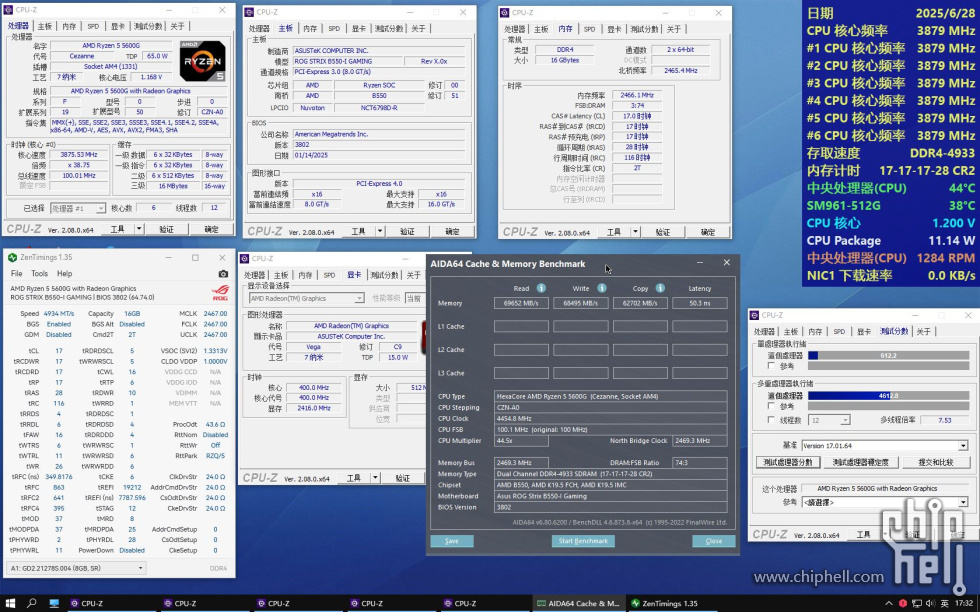Switch to 关于 tab in CPU-Z mainboard window
The height and width of the screenshot is (612, 980).
418,29
